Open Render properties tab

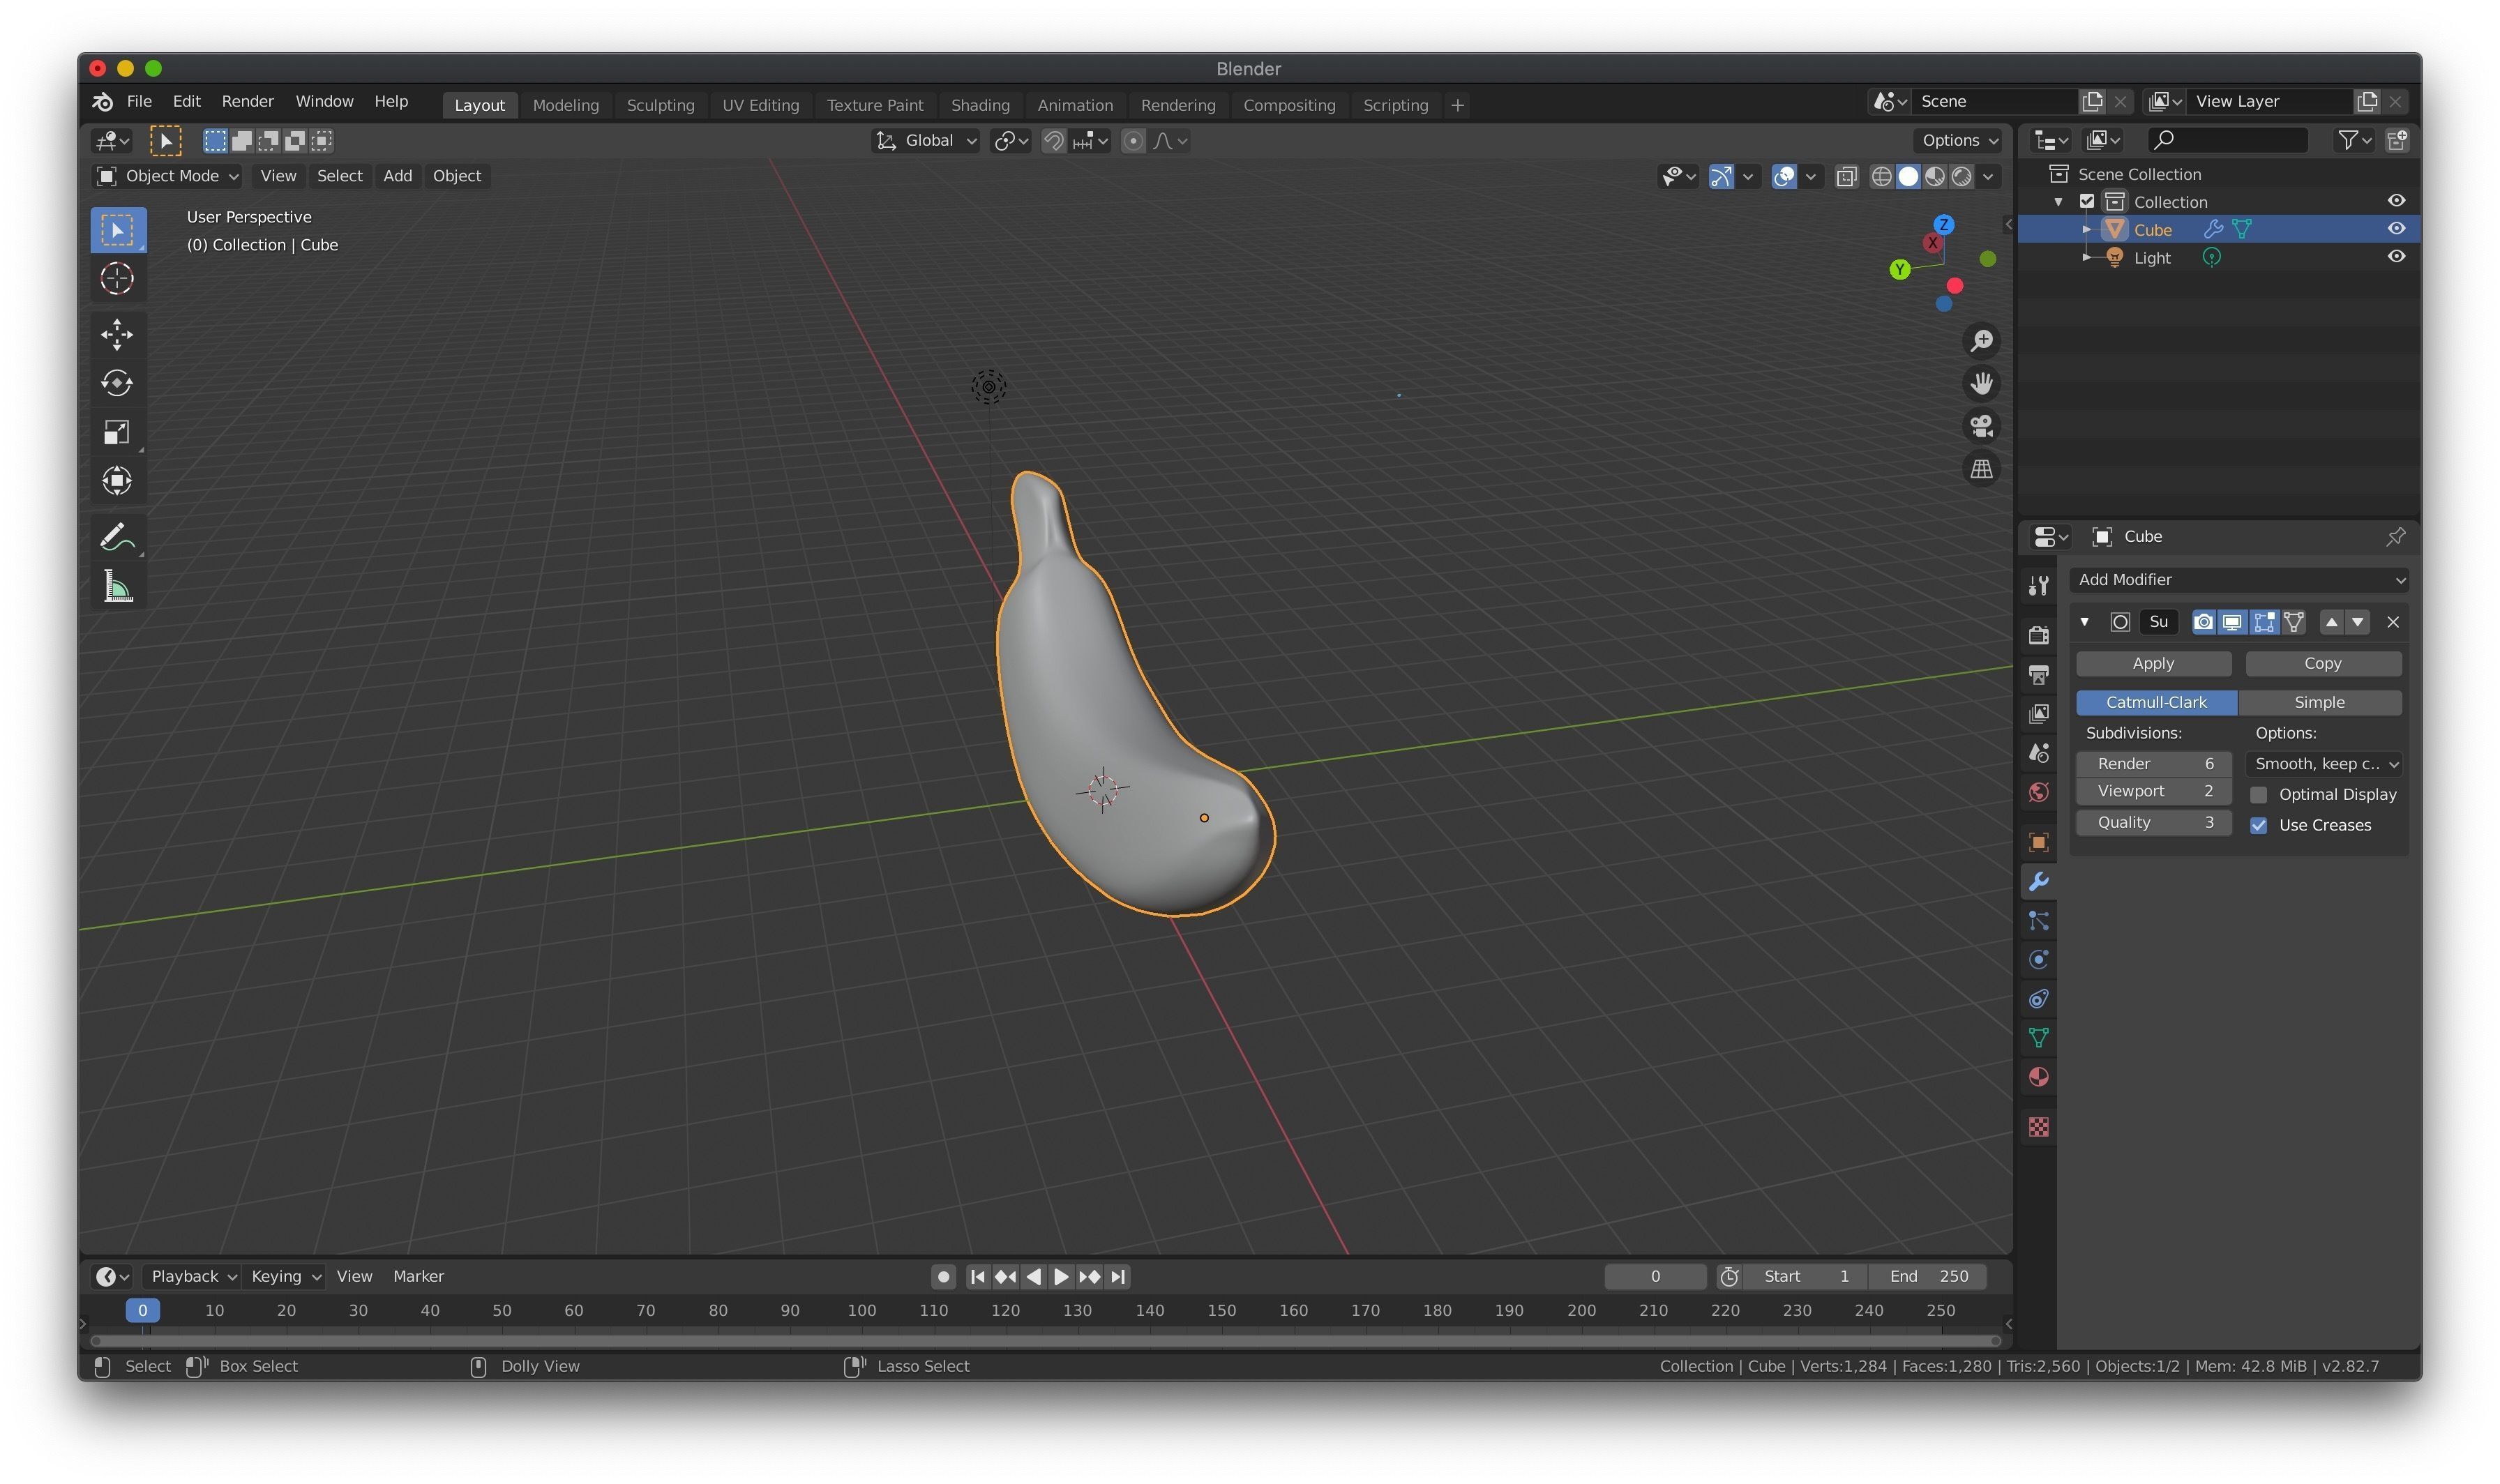pyautogui.click(x=2039, y=635)
